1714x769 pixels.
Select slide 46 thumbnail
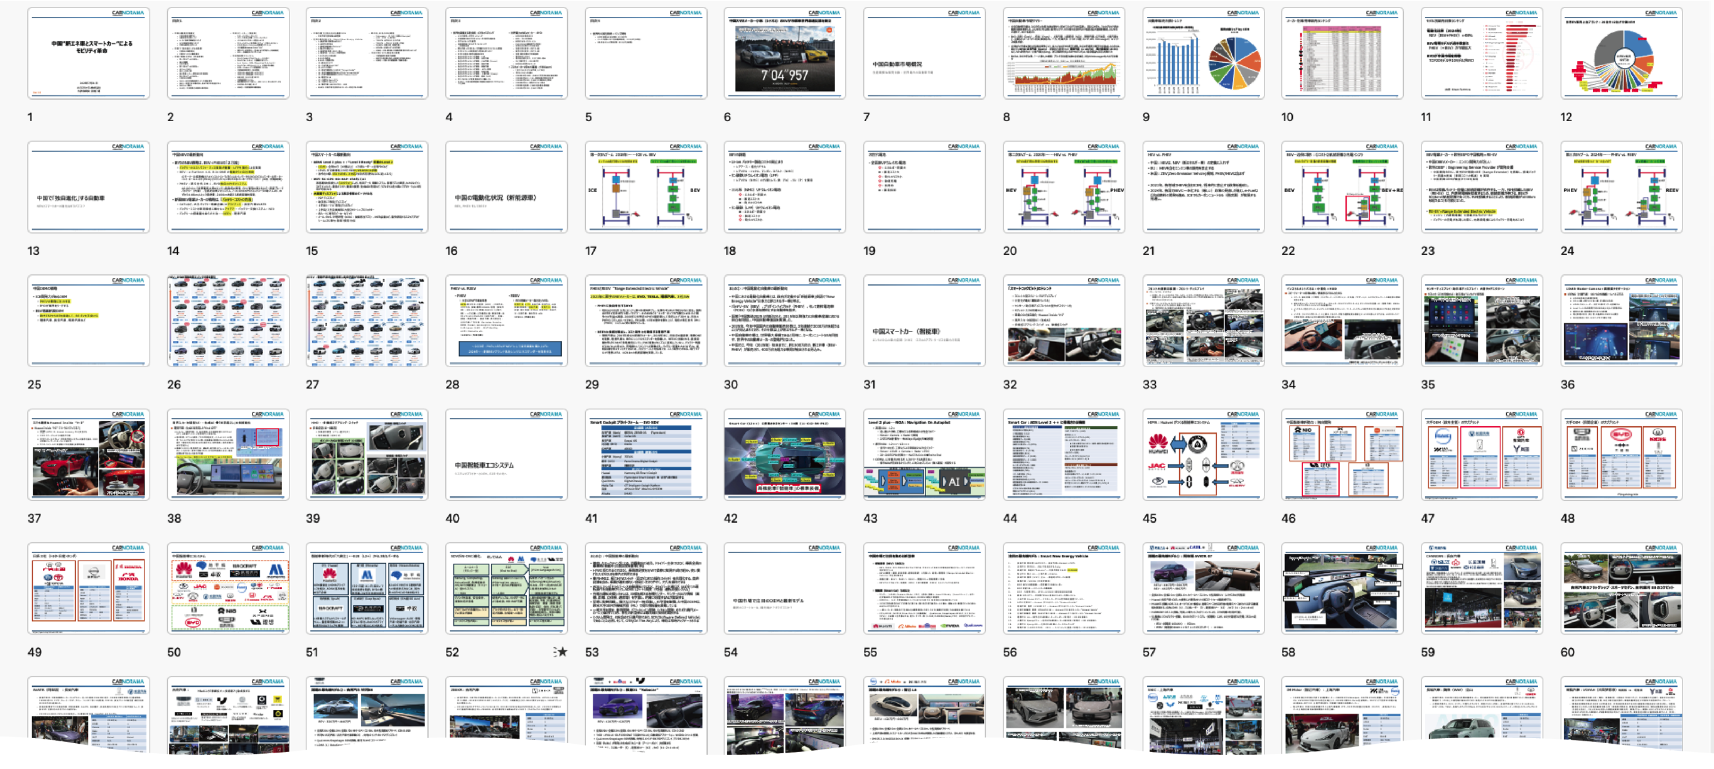click(1343, 455)
